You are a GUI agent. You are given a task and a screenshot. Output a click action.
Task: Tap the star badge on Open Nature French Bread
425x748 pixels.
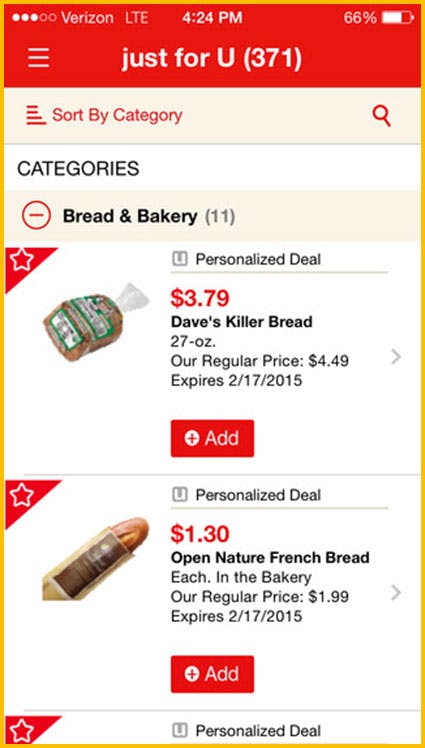[22, 496]
